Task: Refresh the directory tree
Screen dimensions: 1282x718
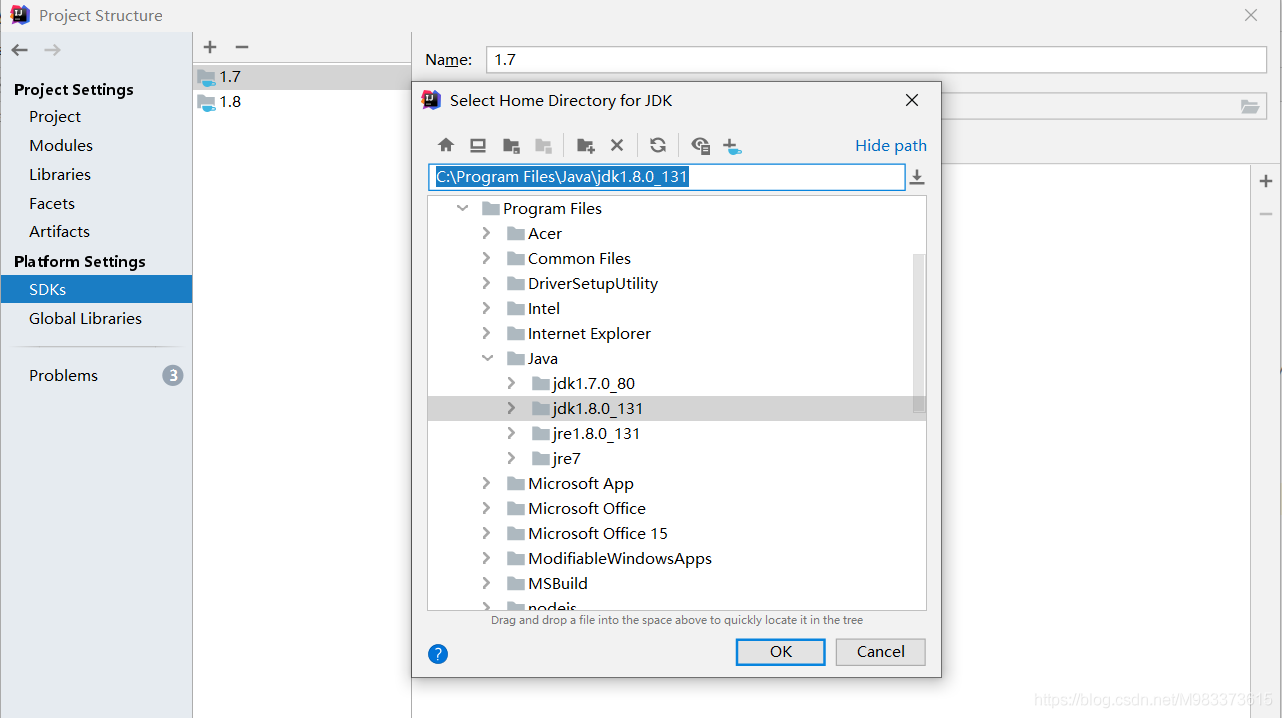Action: (657, 146)
